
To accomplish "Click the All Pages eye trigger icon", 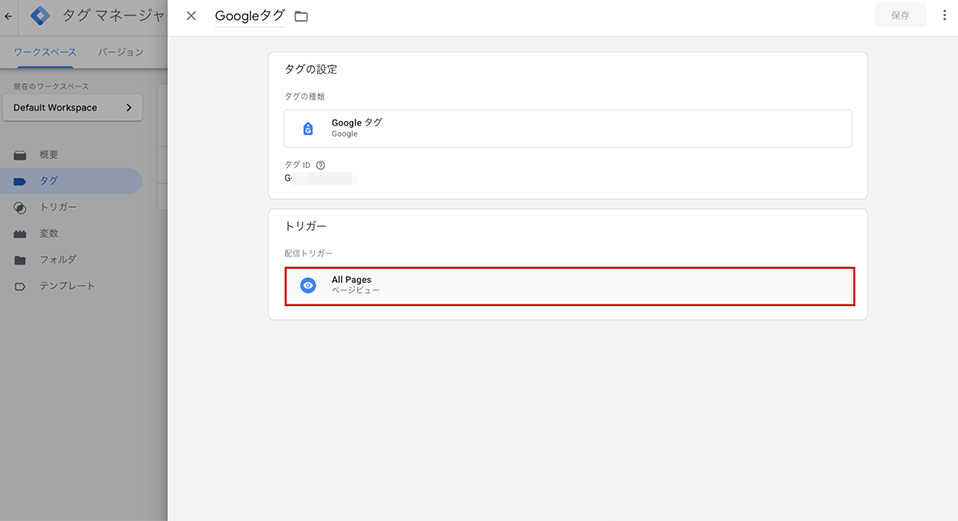I will tap(308, 285).
